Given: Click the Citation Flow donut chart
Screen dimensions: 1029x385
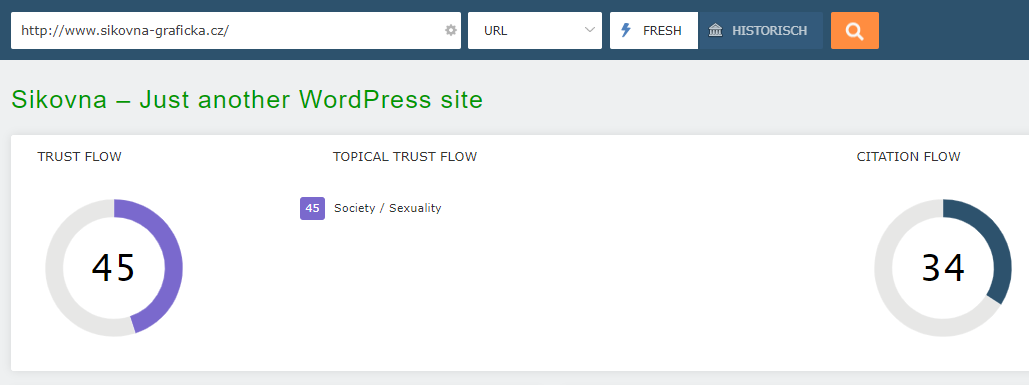Looking at the screenshot, I should 943,268.
